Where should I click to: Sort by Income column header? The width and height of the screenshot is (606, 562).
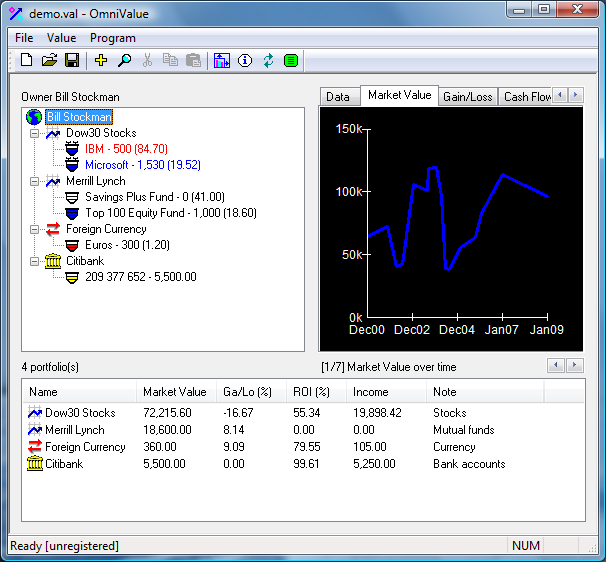pos(386,392)
